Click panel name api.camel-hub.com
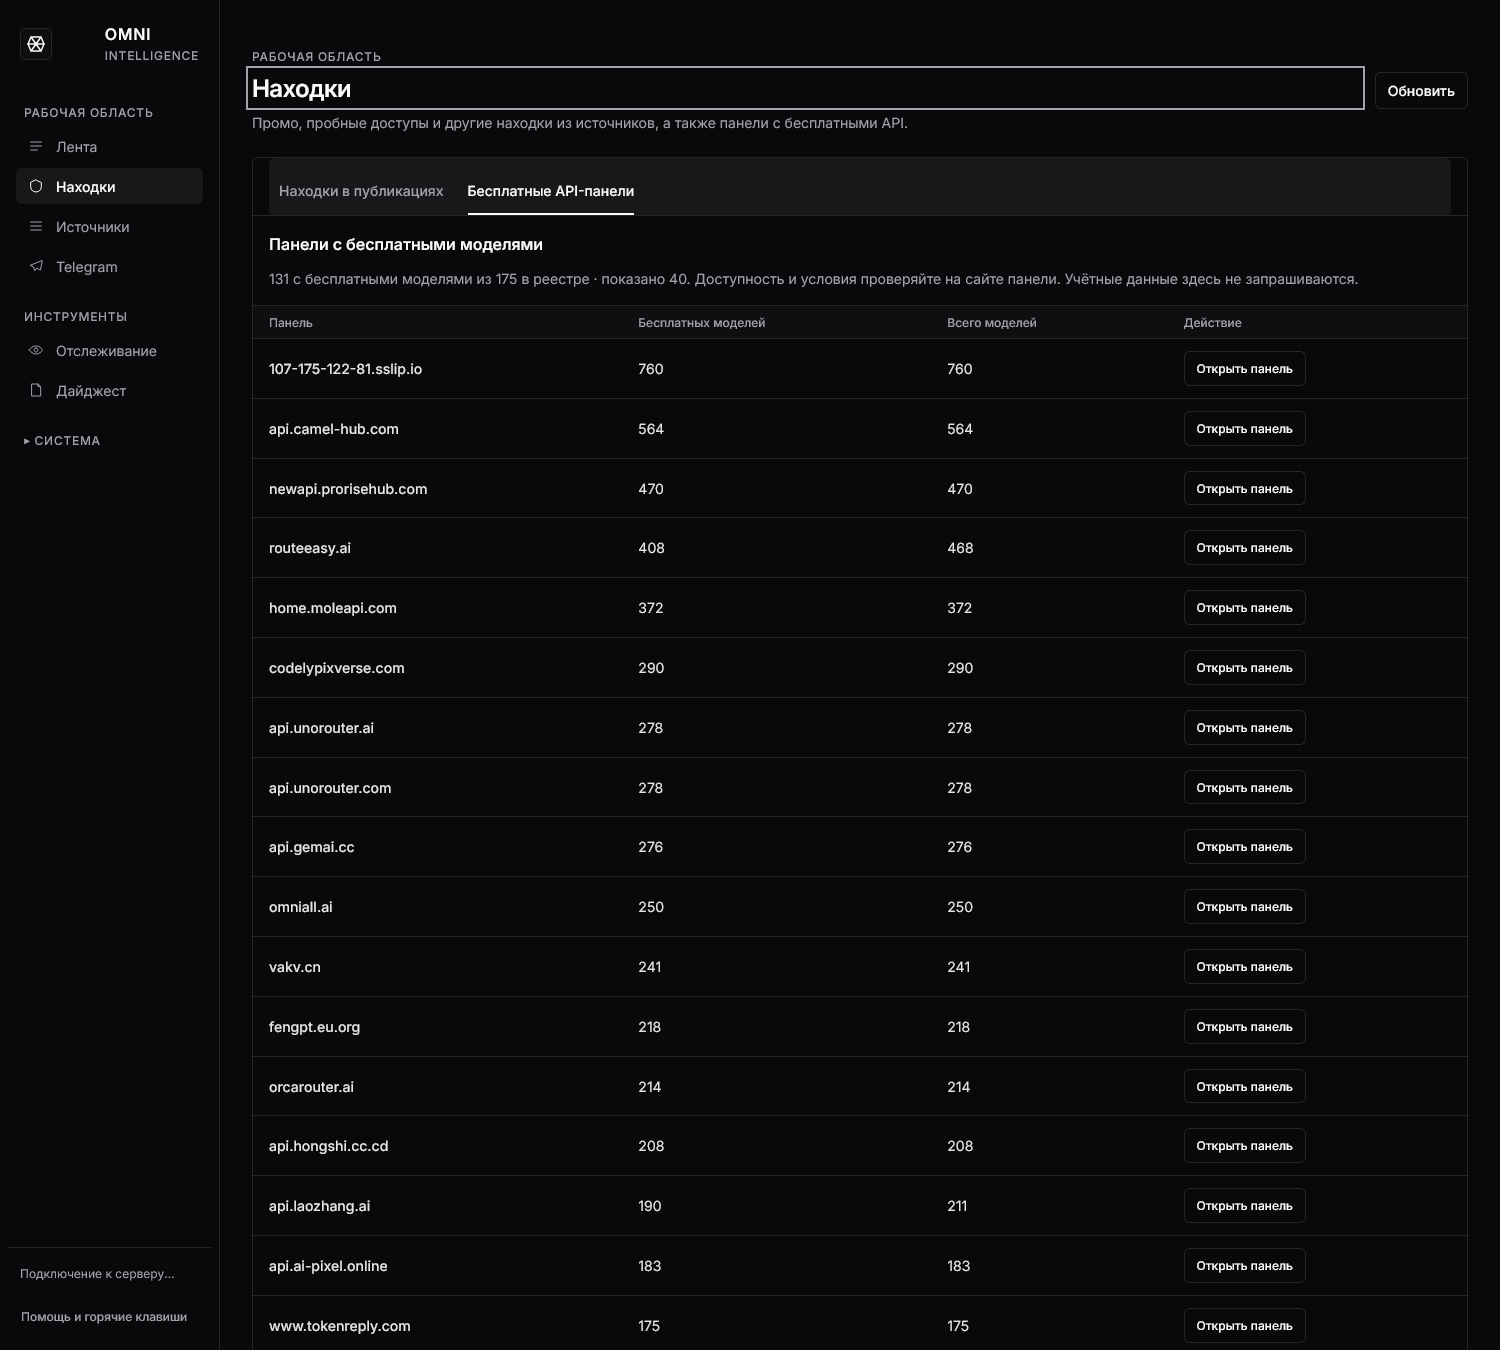 click(x=334, y=429)
